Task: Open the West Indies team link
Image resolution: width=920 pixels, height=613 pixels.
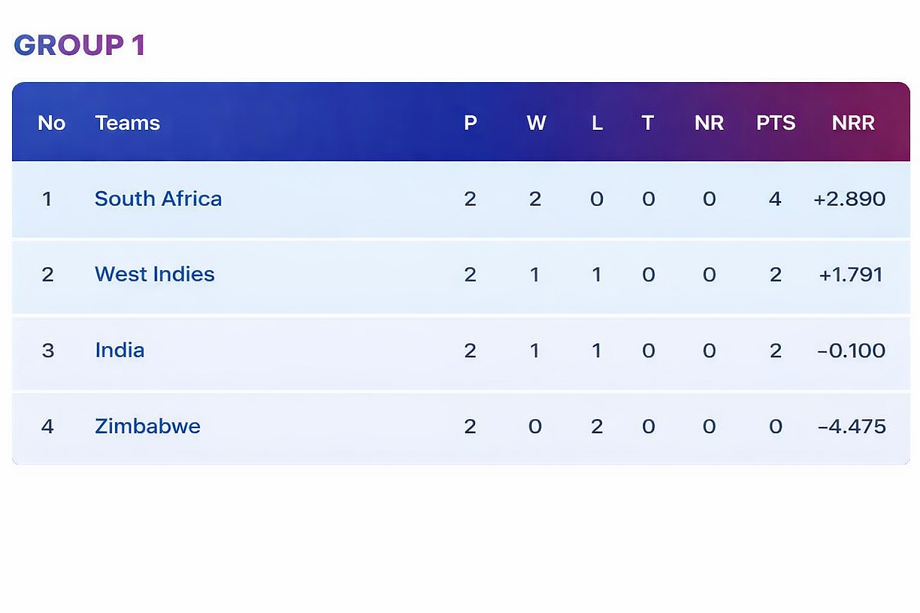Action: [154, 274]
